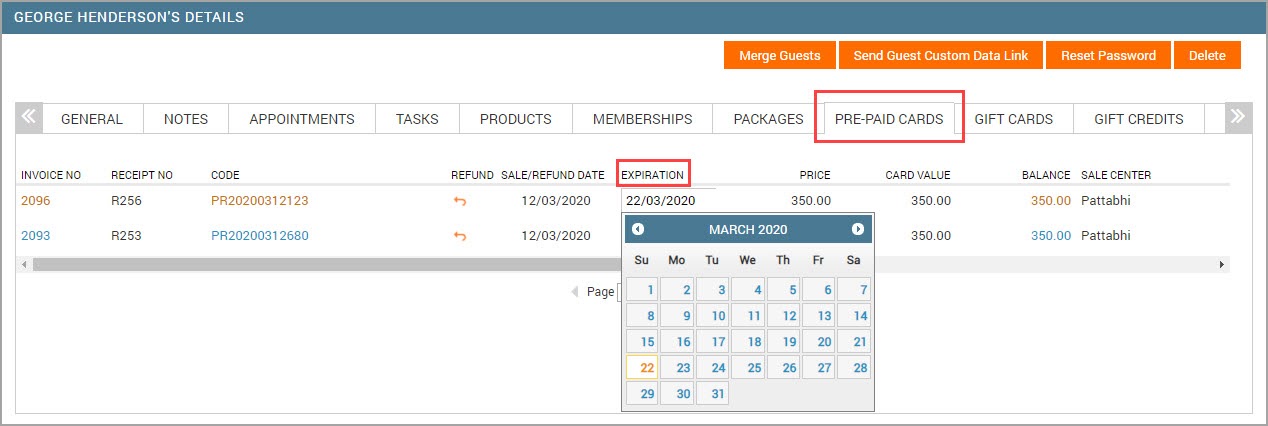The height and width of the screenshot is (426, 1268).
Task: Pick March 15 in the calendar
Action: point(641,342)
